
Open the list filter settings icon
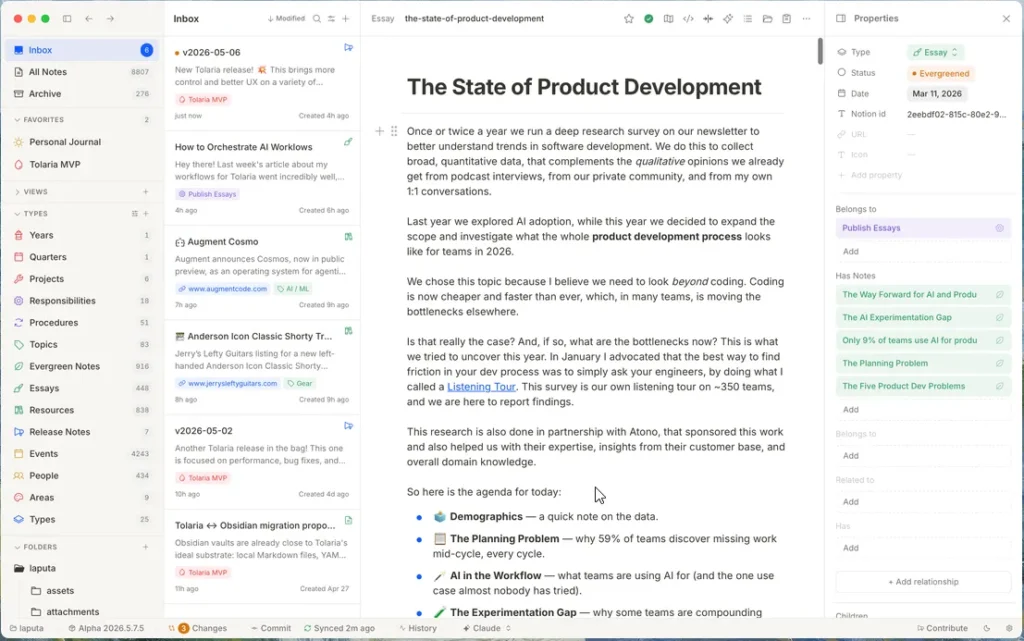click(x=331, y=19)
